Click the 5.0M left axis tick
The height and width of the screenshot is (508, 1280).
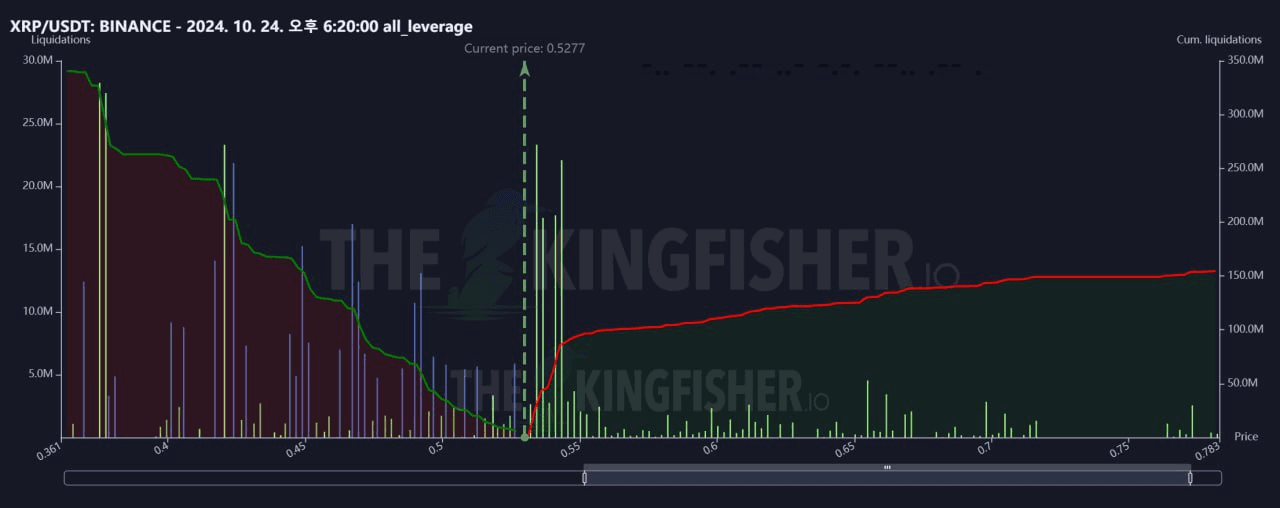pyautogui.click(x=39, y=374)
